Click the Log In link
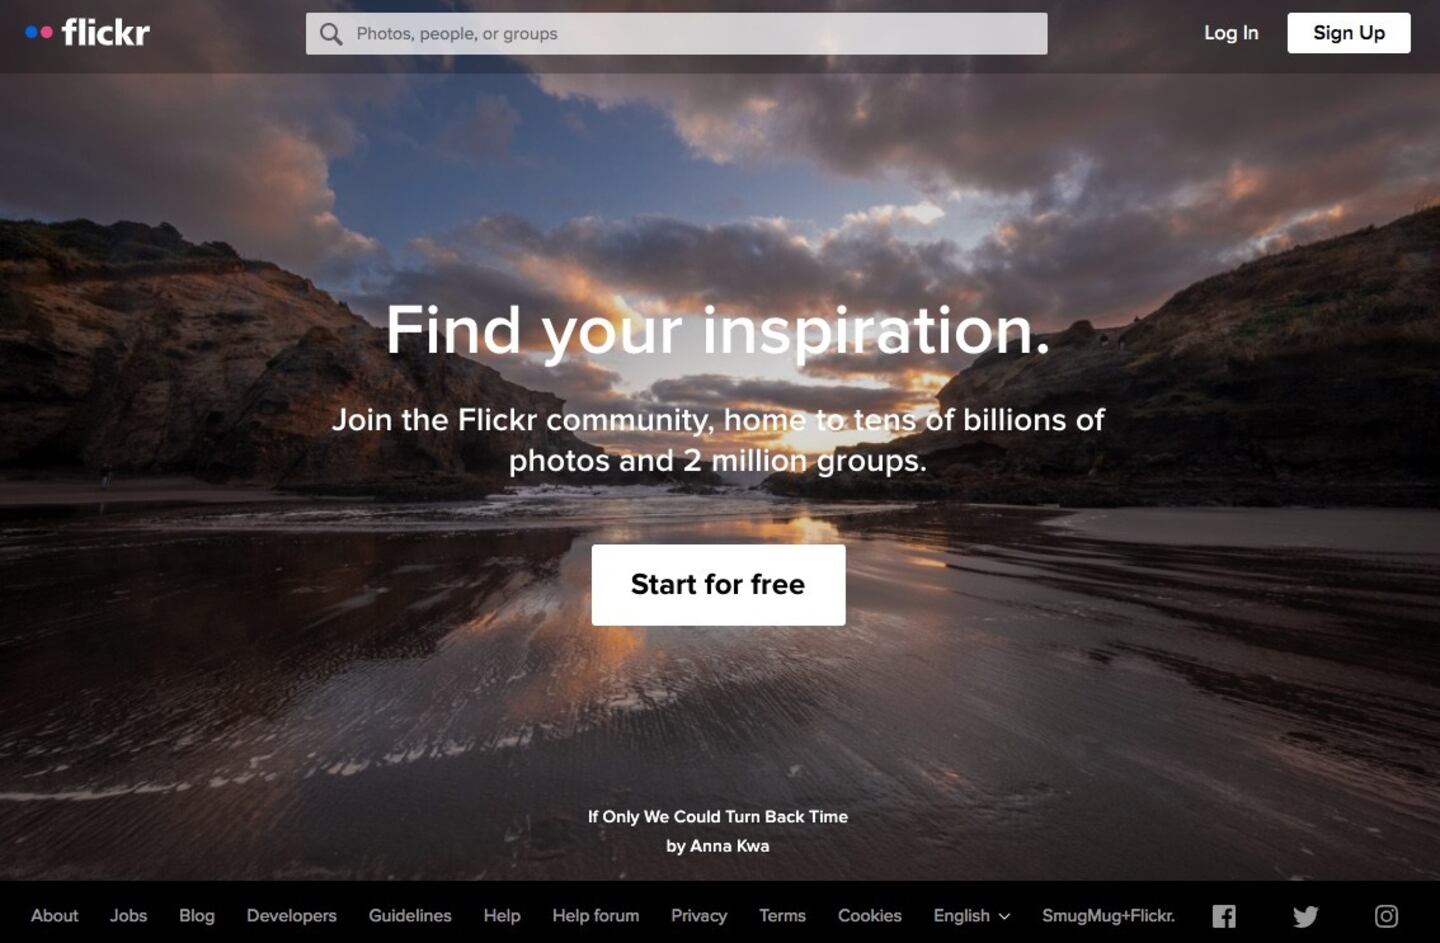This screenshot has width=1440, height=943. pyautogui.click(x=1231, y=33)
